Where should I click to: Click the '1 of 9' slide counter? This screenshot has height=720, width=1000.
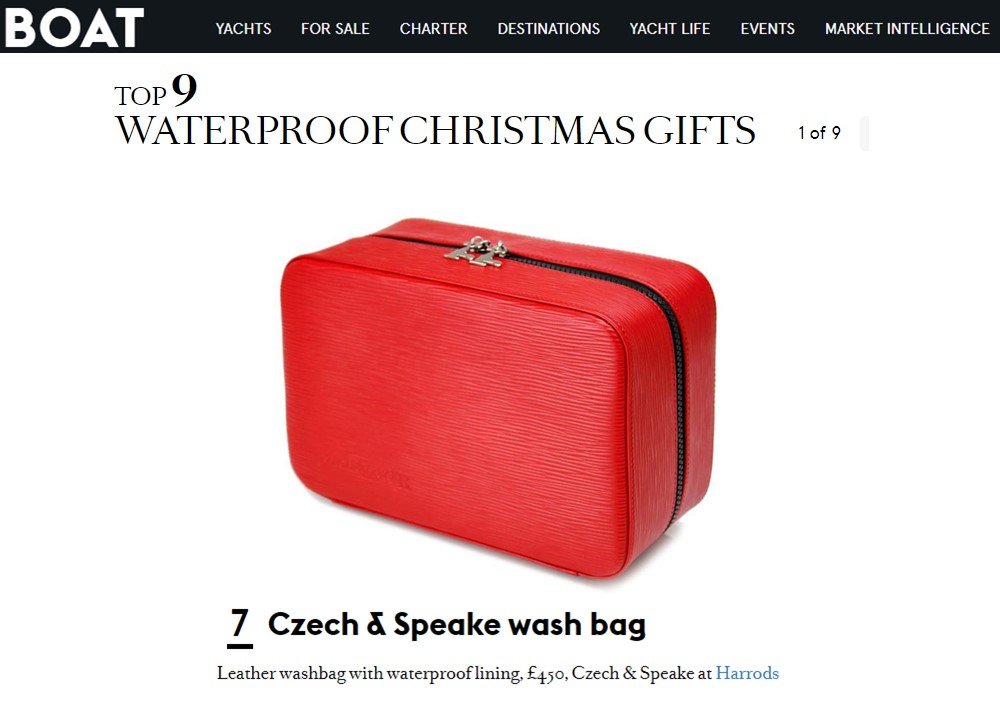coord(819,133)
